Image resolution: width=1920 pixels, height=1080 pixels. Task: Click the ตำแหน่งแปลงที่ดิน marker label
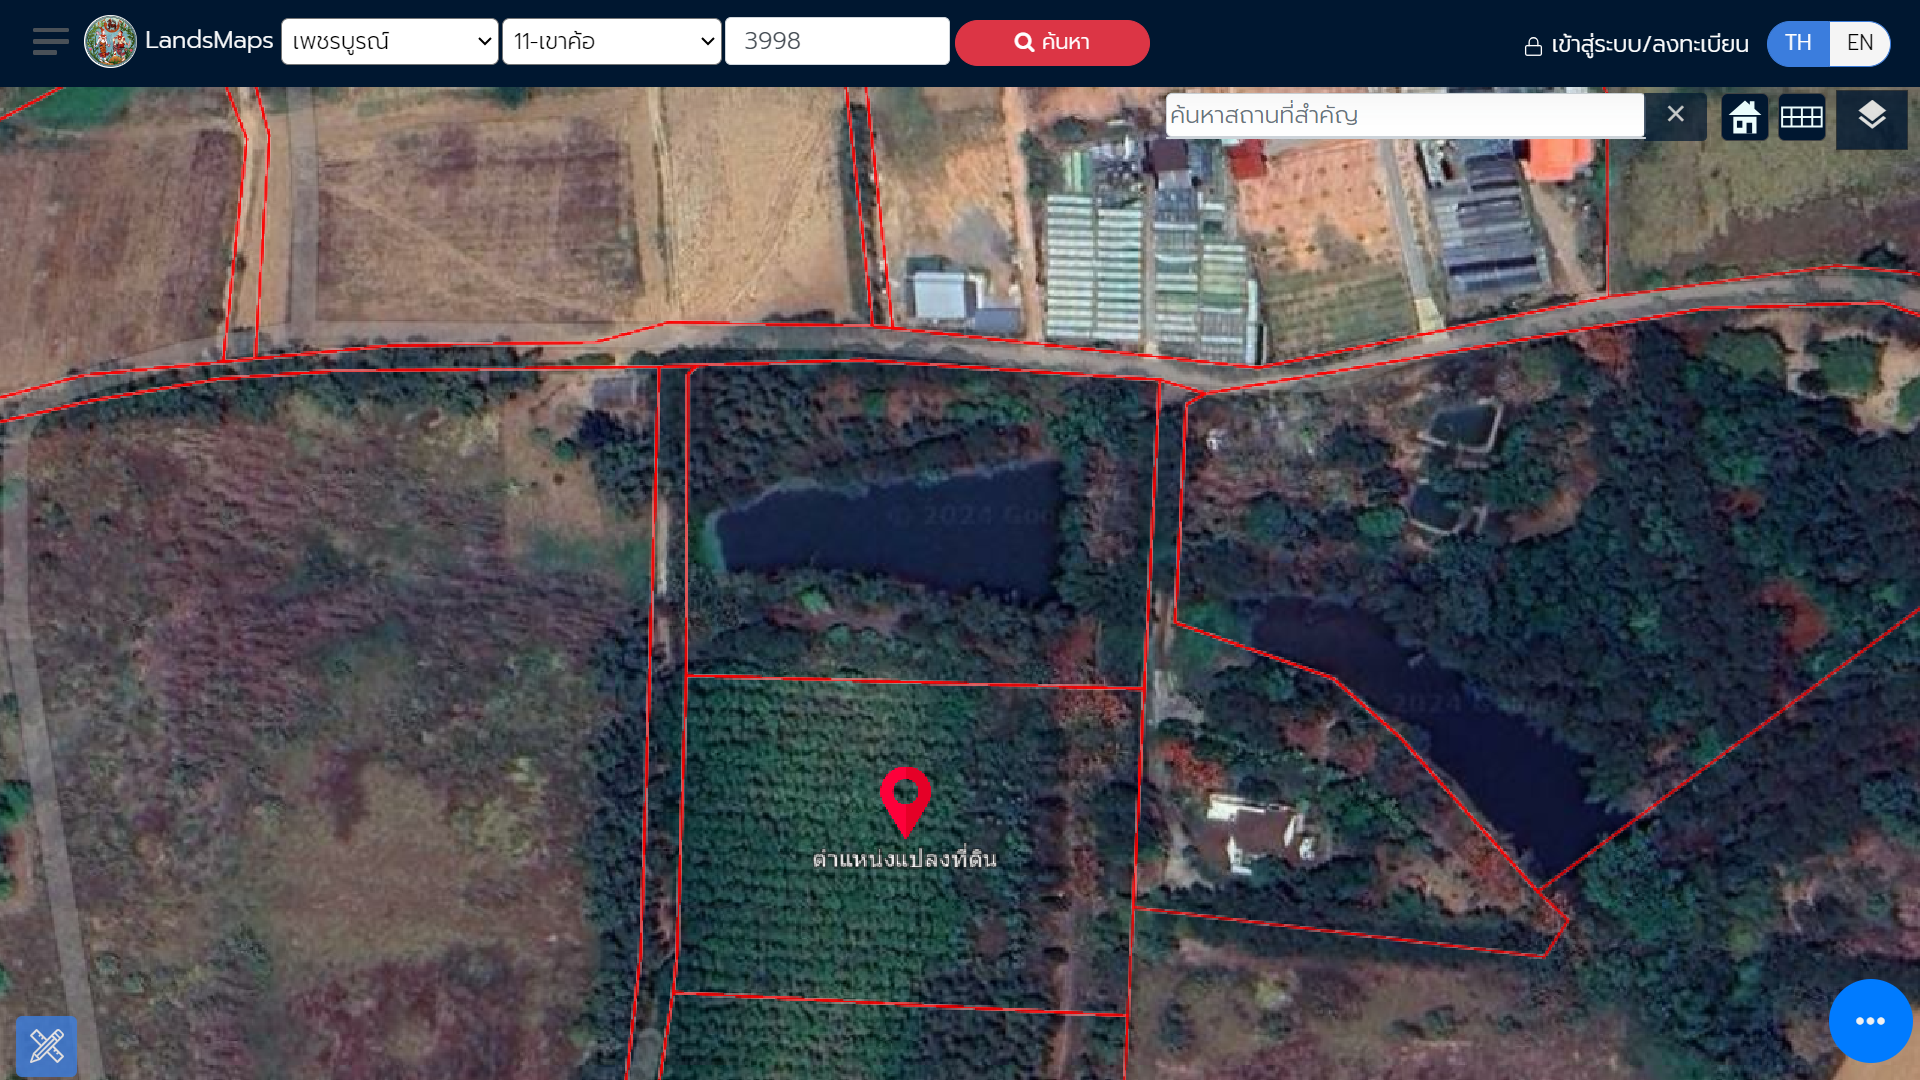[905, 860]
